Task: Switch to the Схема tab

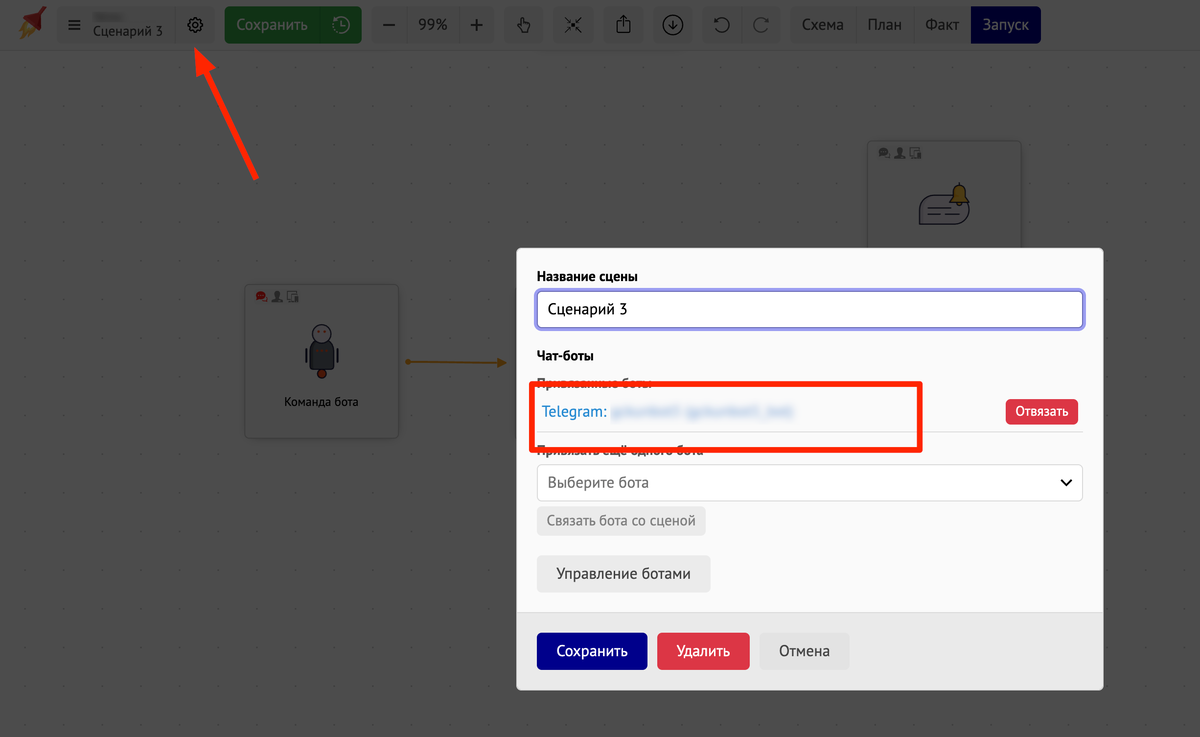Action: click(x=822, y=25)
